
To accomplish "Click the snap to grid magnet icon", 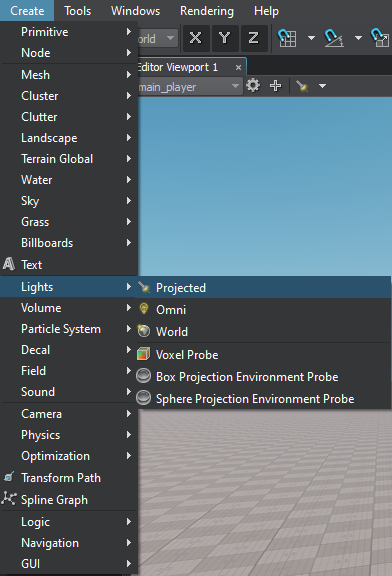I will (287, 38).
